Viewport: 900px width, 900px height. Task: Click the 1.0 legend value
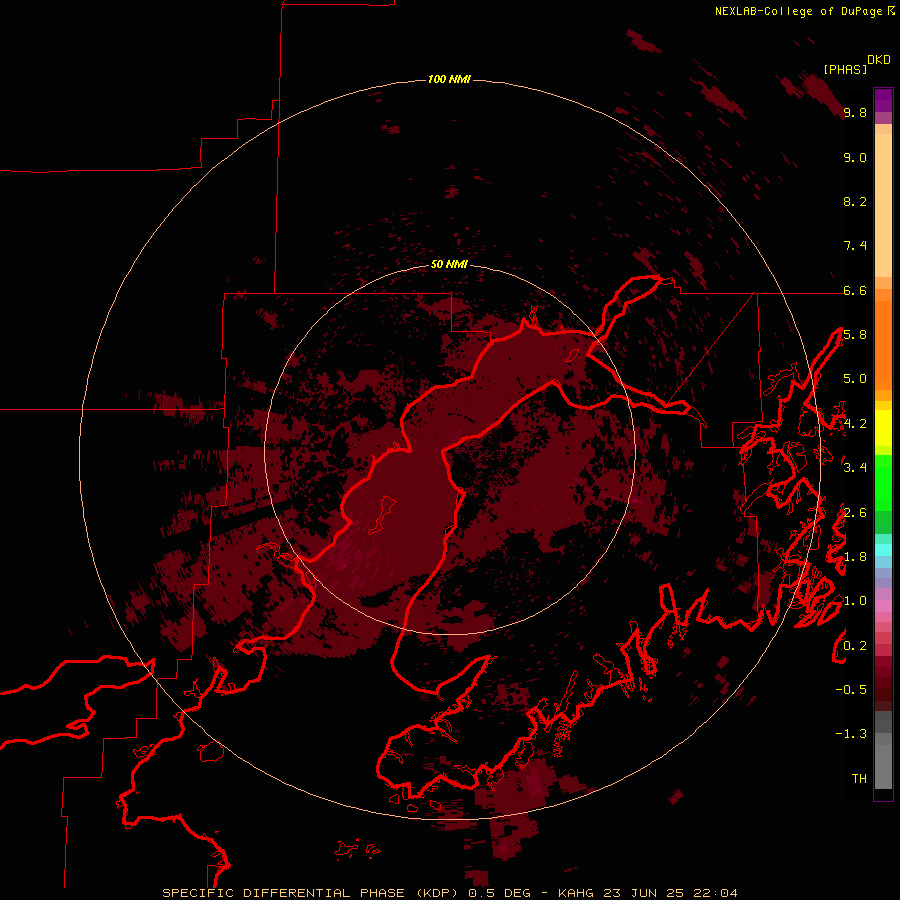[x=855, y=601]
